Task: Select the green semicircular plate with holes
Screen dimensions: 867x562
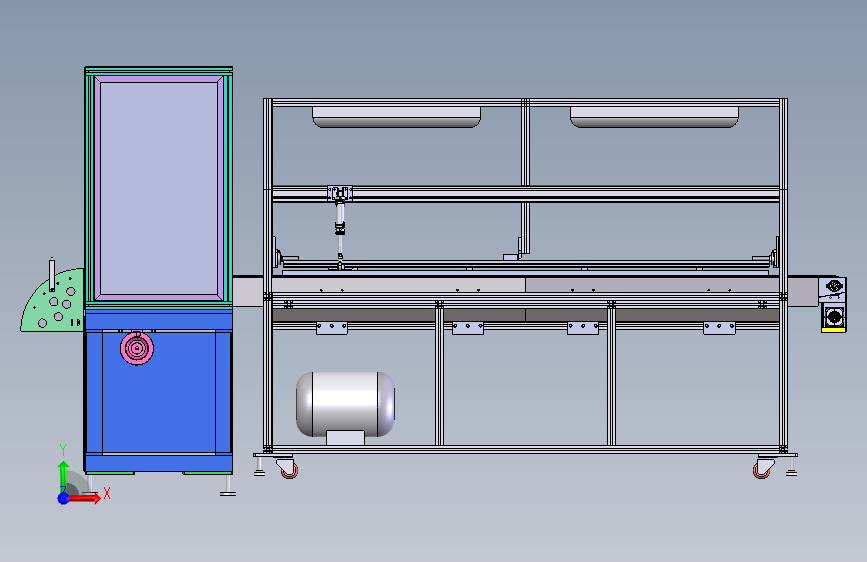Action: (52, 301)
